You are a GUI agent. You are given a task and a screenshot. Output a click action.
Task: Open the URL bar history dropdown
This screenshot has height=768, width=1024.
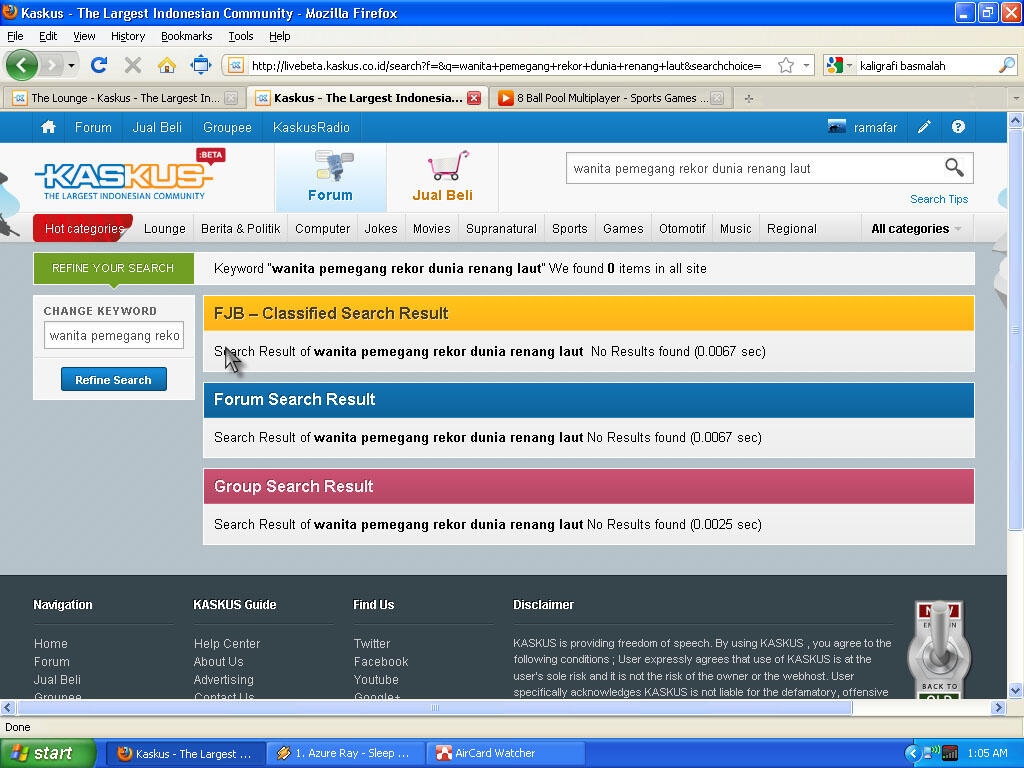(x=806, y=65)
